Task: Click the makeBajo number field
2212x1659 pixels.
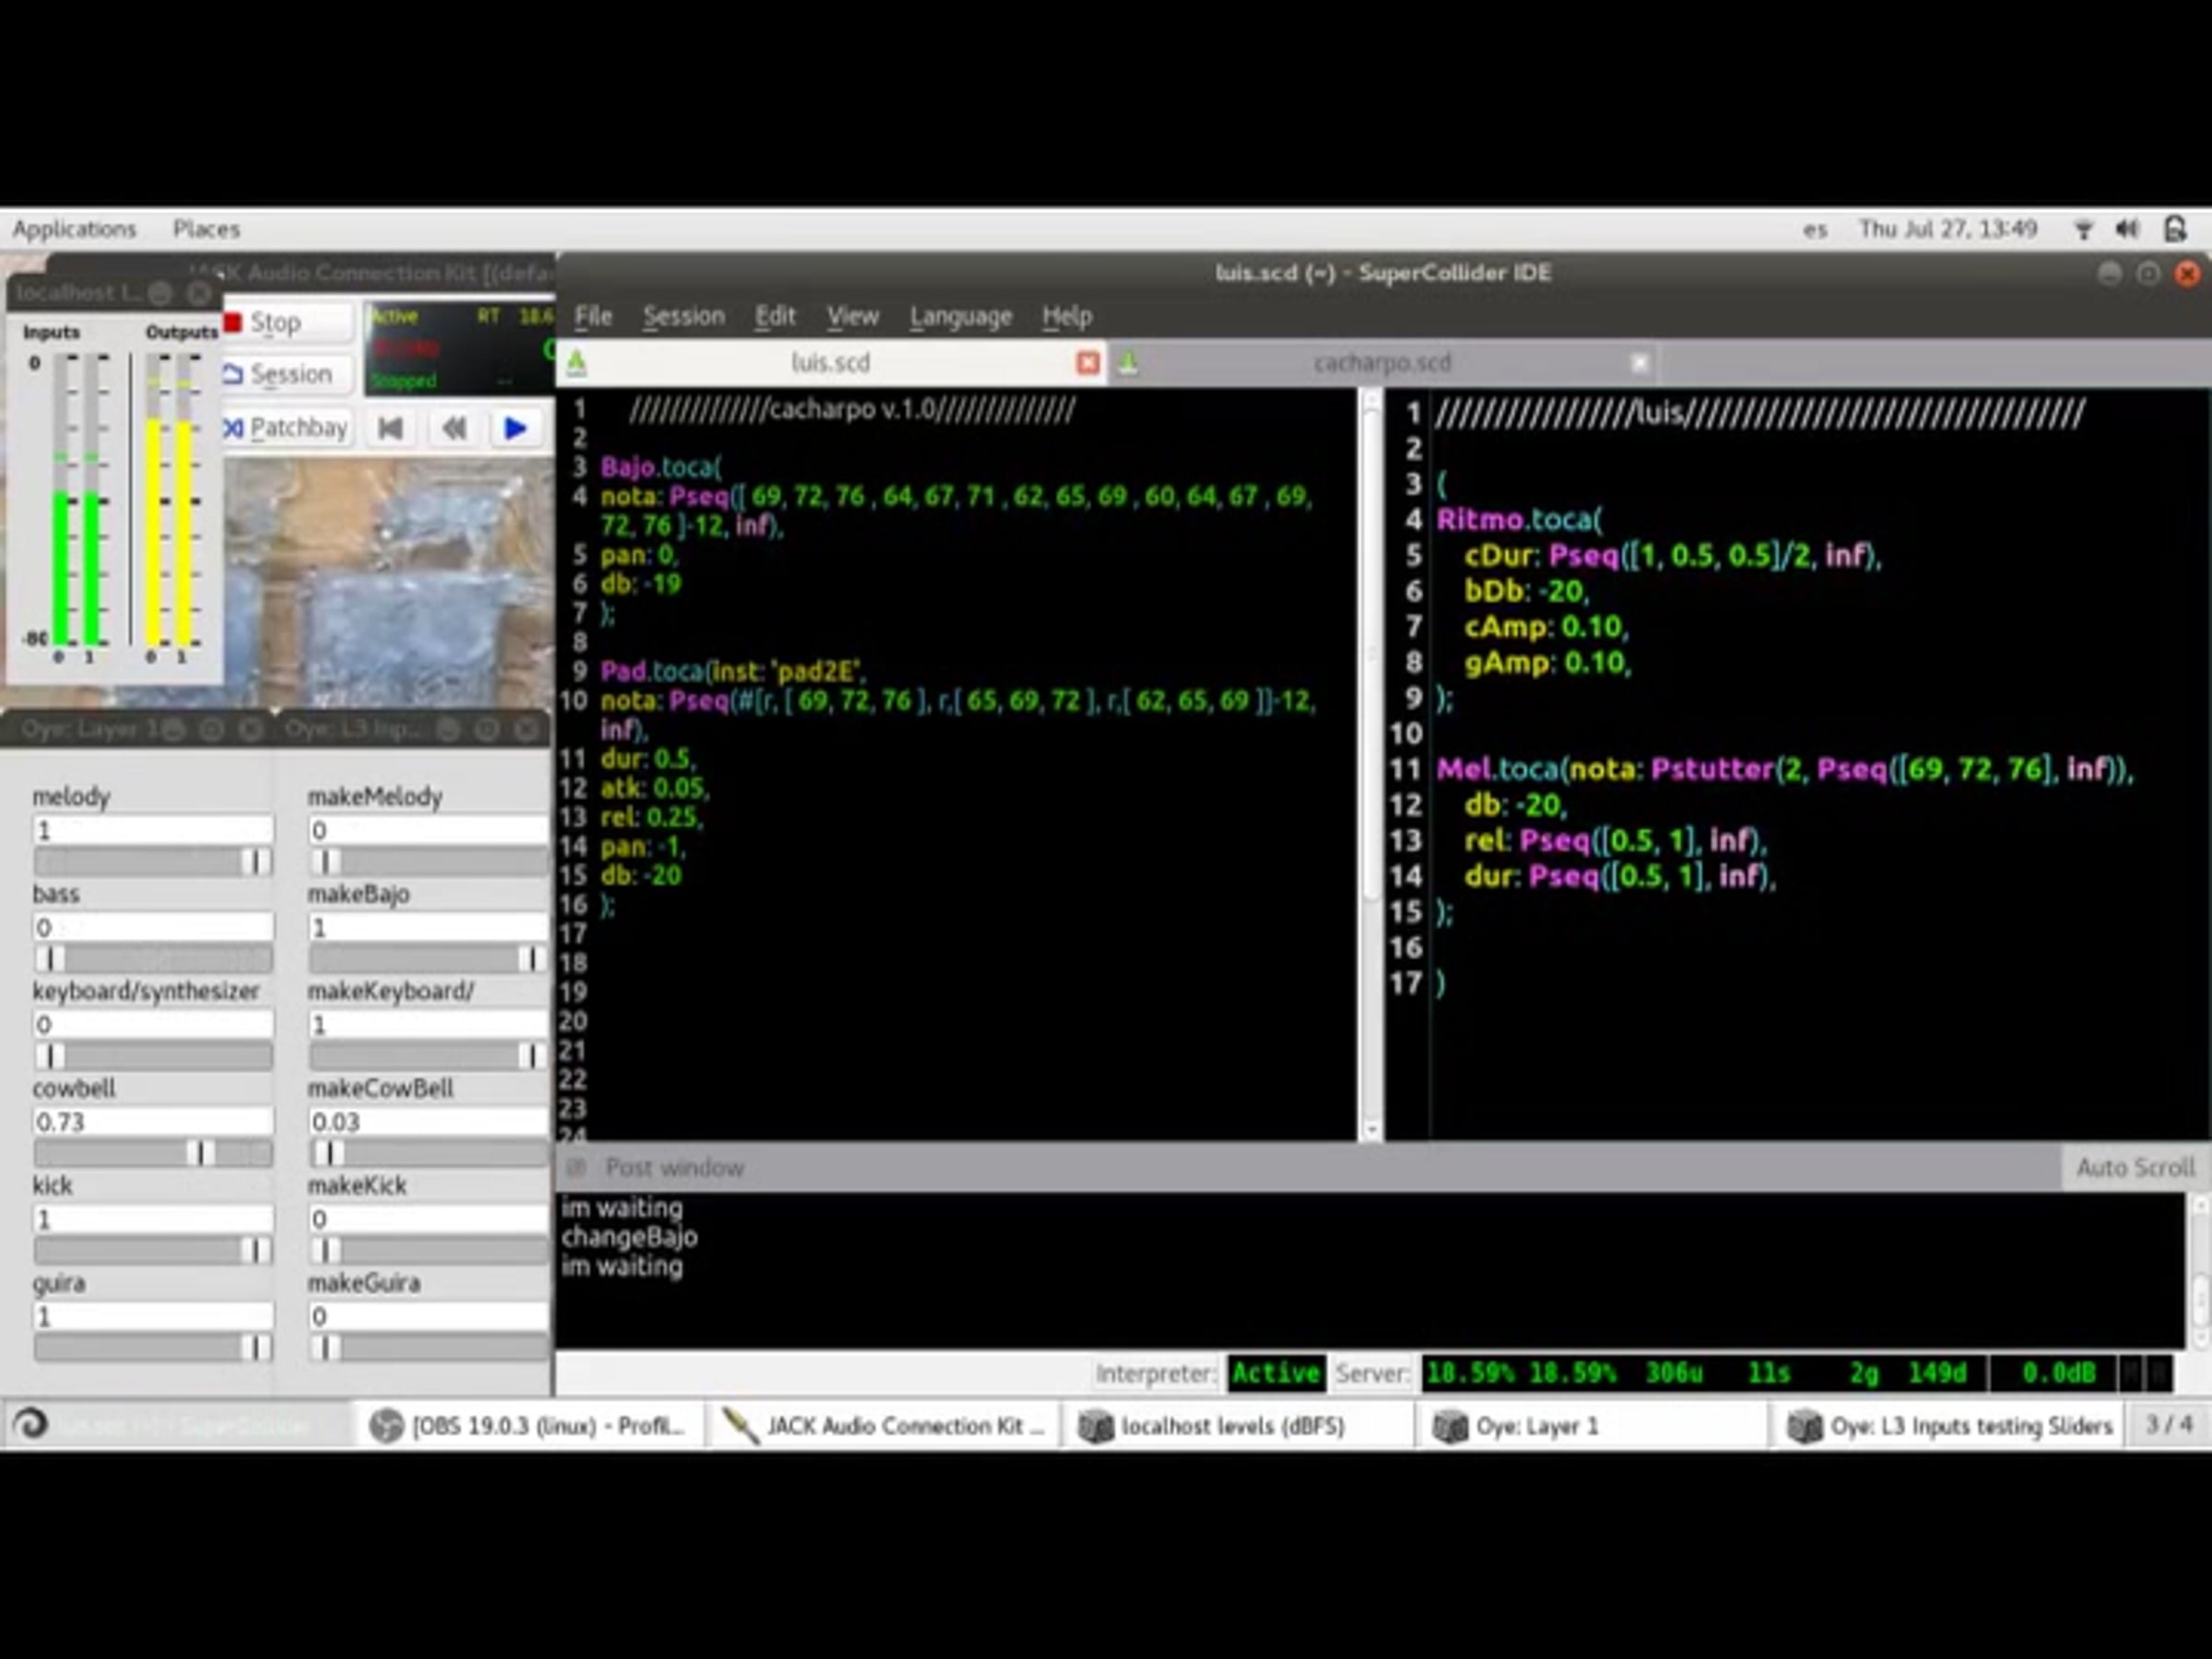Action: coord(429,927)
